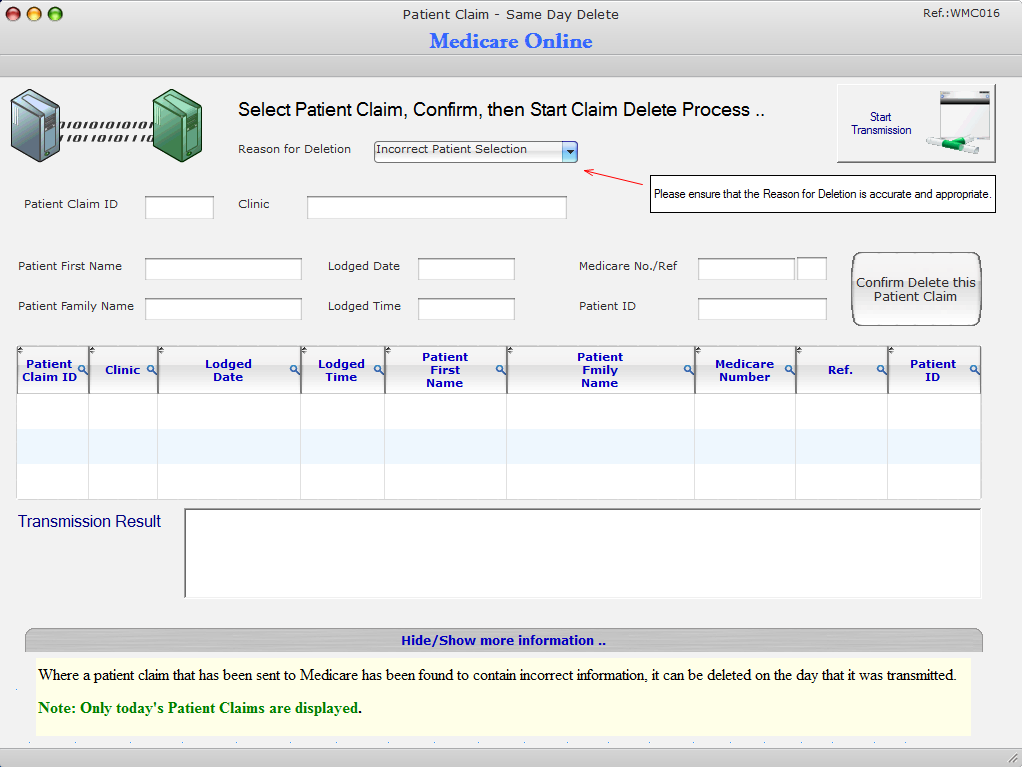Viewport: 1022px width, 767px height.
Task: Click the yellow minimize window button
Action: point(34,14)
